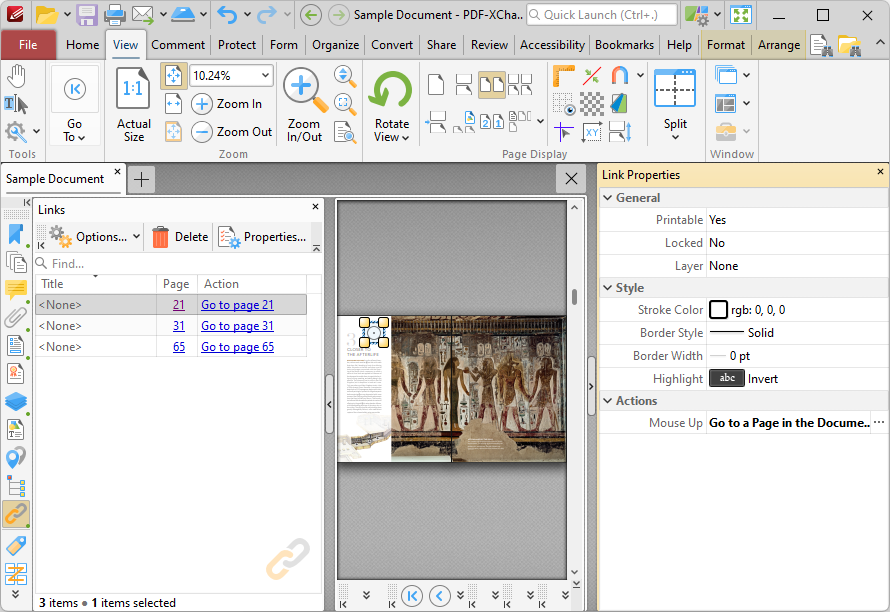Click the Zoom Out button
This screenshot has height=612, width=890.
[x=232, y=132]
